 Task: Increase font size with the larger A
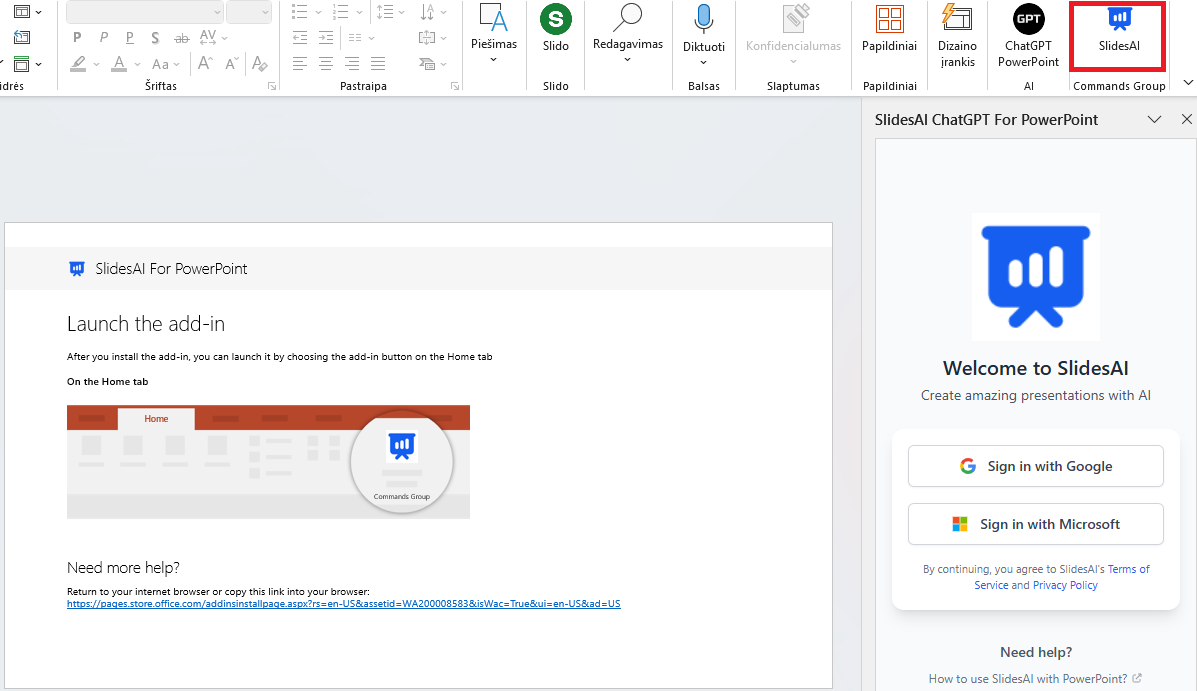pos(205,63)
